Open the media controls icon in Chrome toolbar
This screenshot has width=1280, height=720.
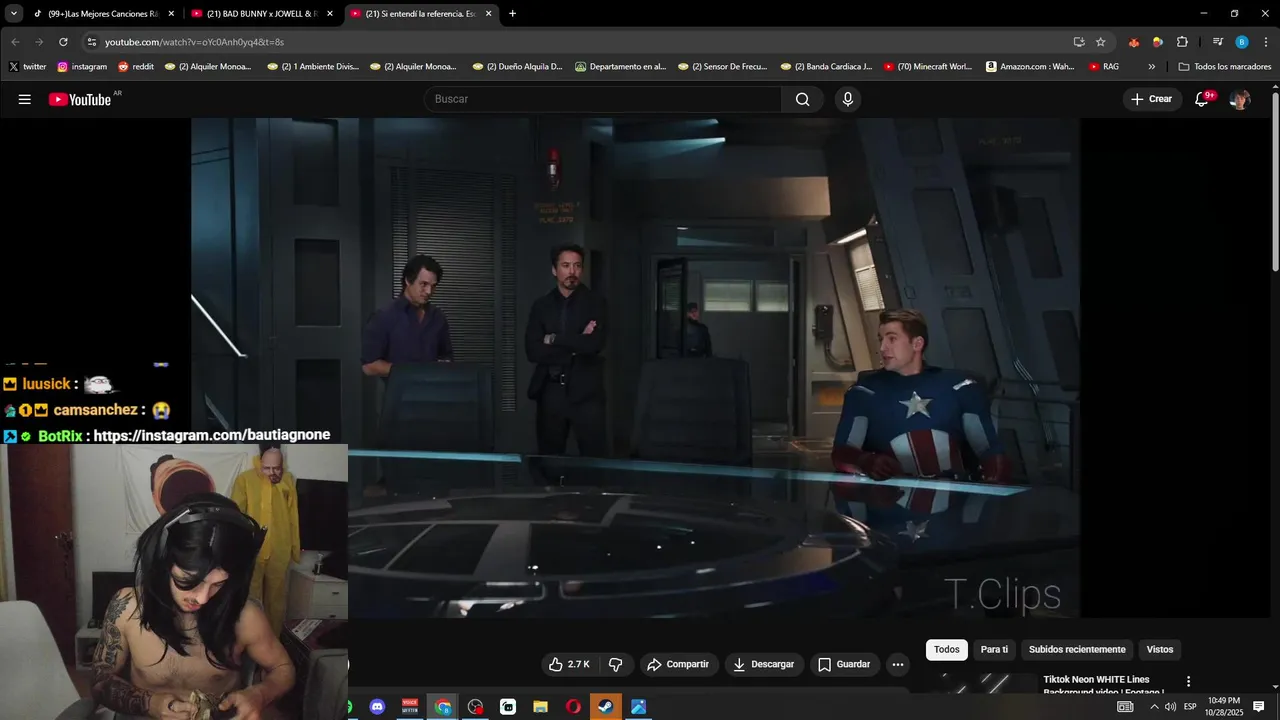tap(1218, 42)
